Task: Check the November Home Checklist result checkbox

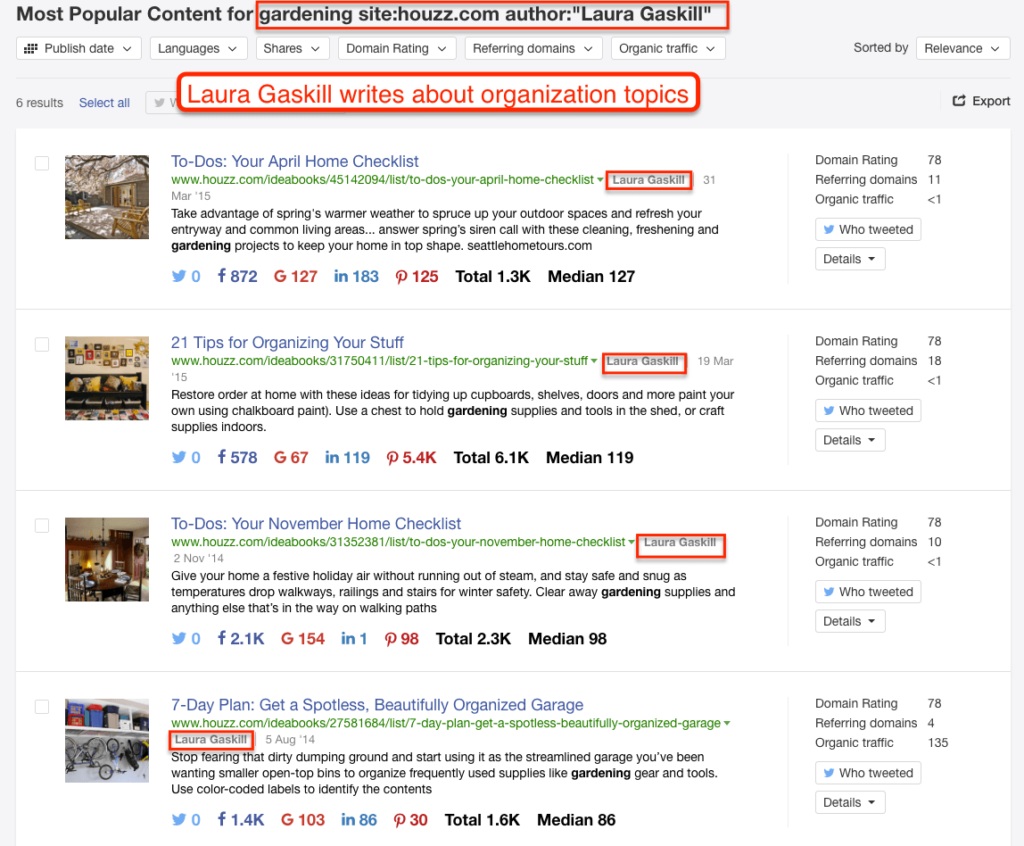Action: coord(42,525)
